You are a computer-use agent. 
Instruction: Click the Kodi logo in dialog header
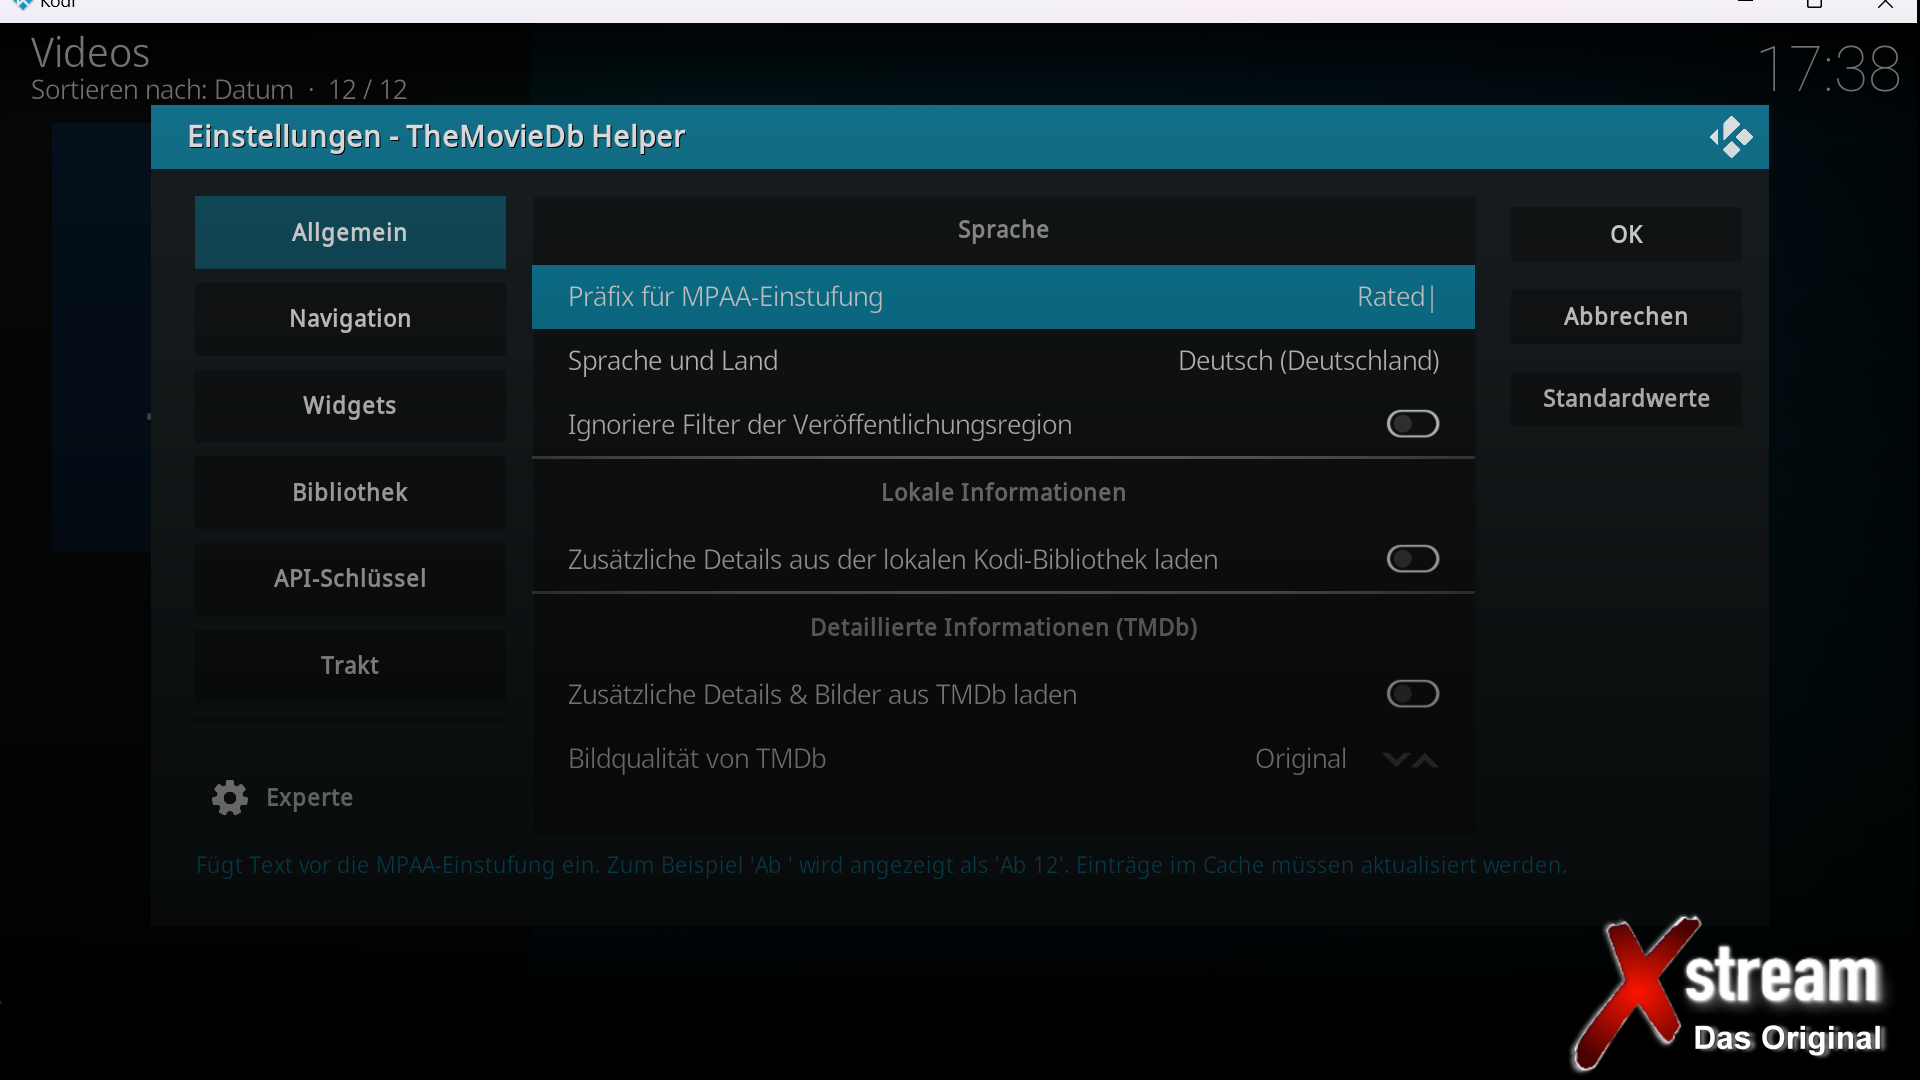point(1731,137)
